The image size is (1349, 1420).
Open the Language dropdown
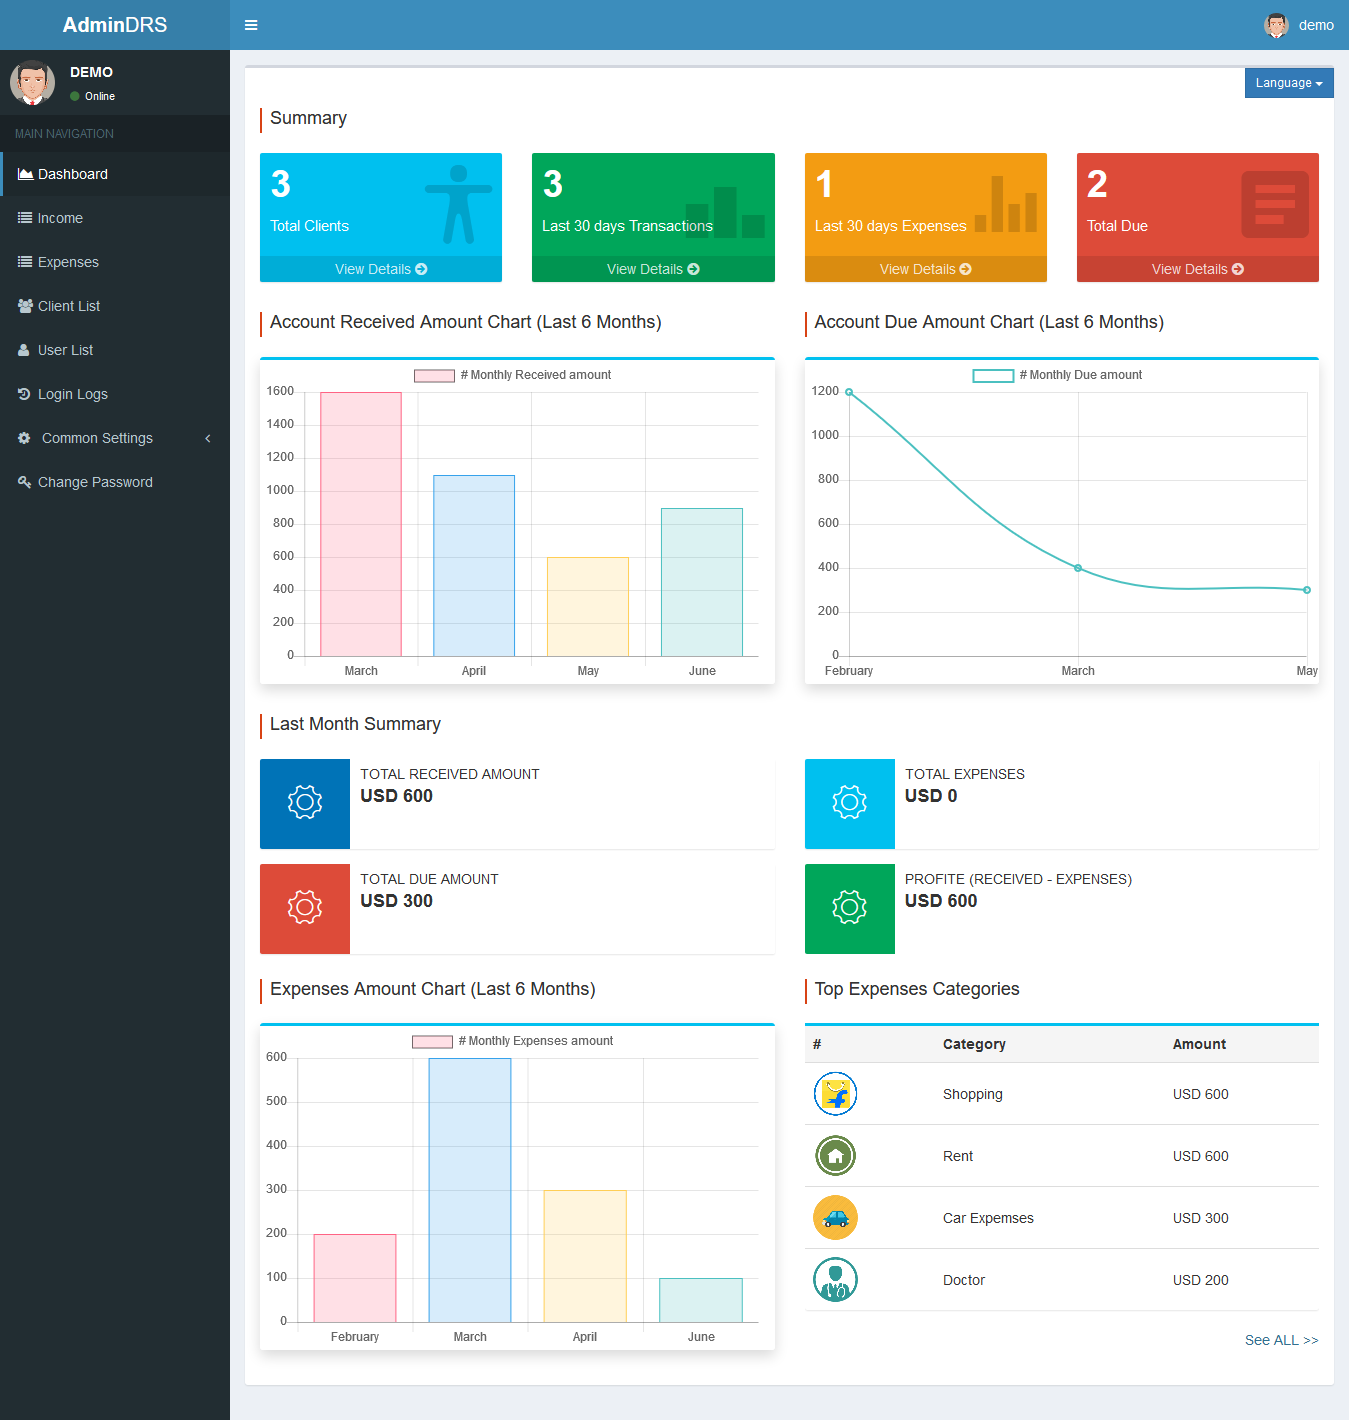1289,83
